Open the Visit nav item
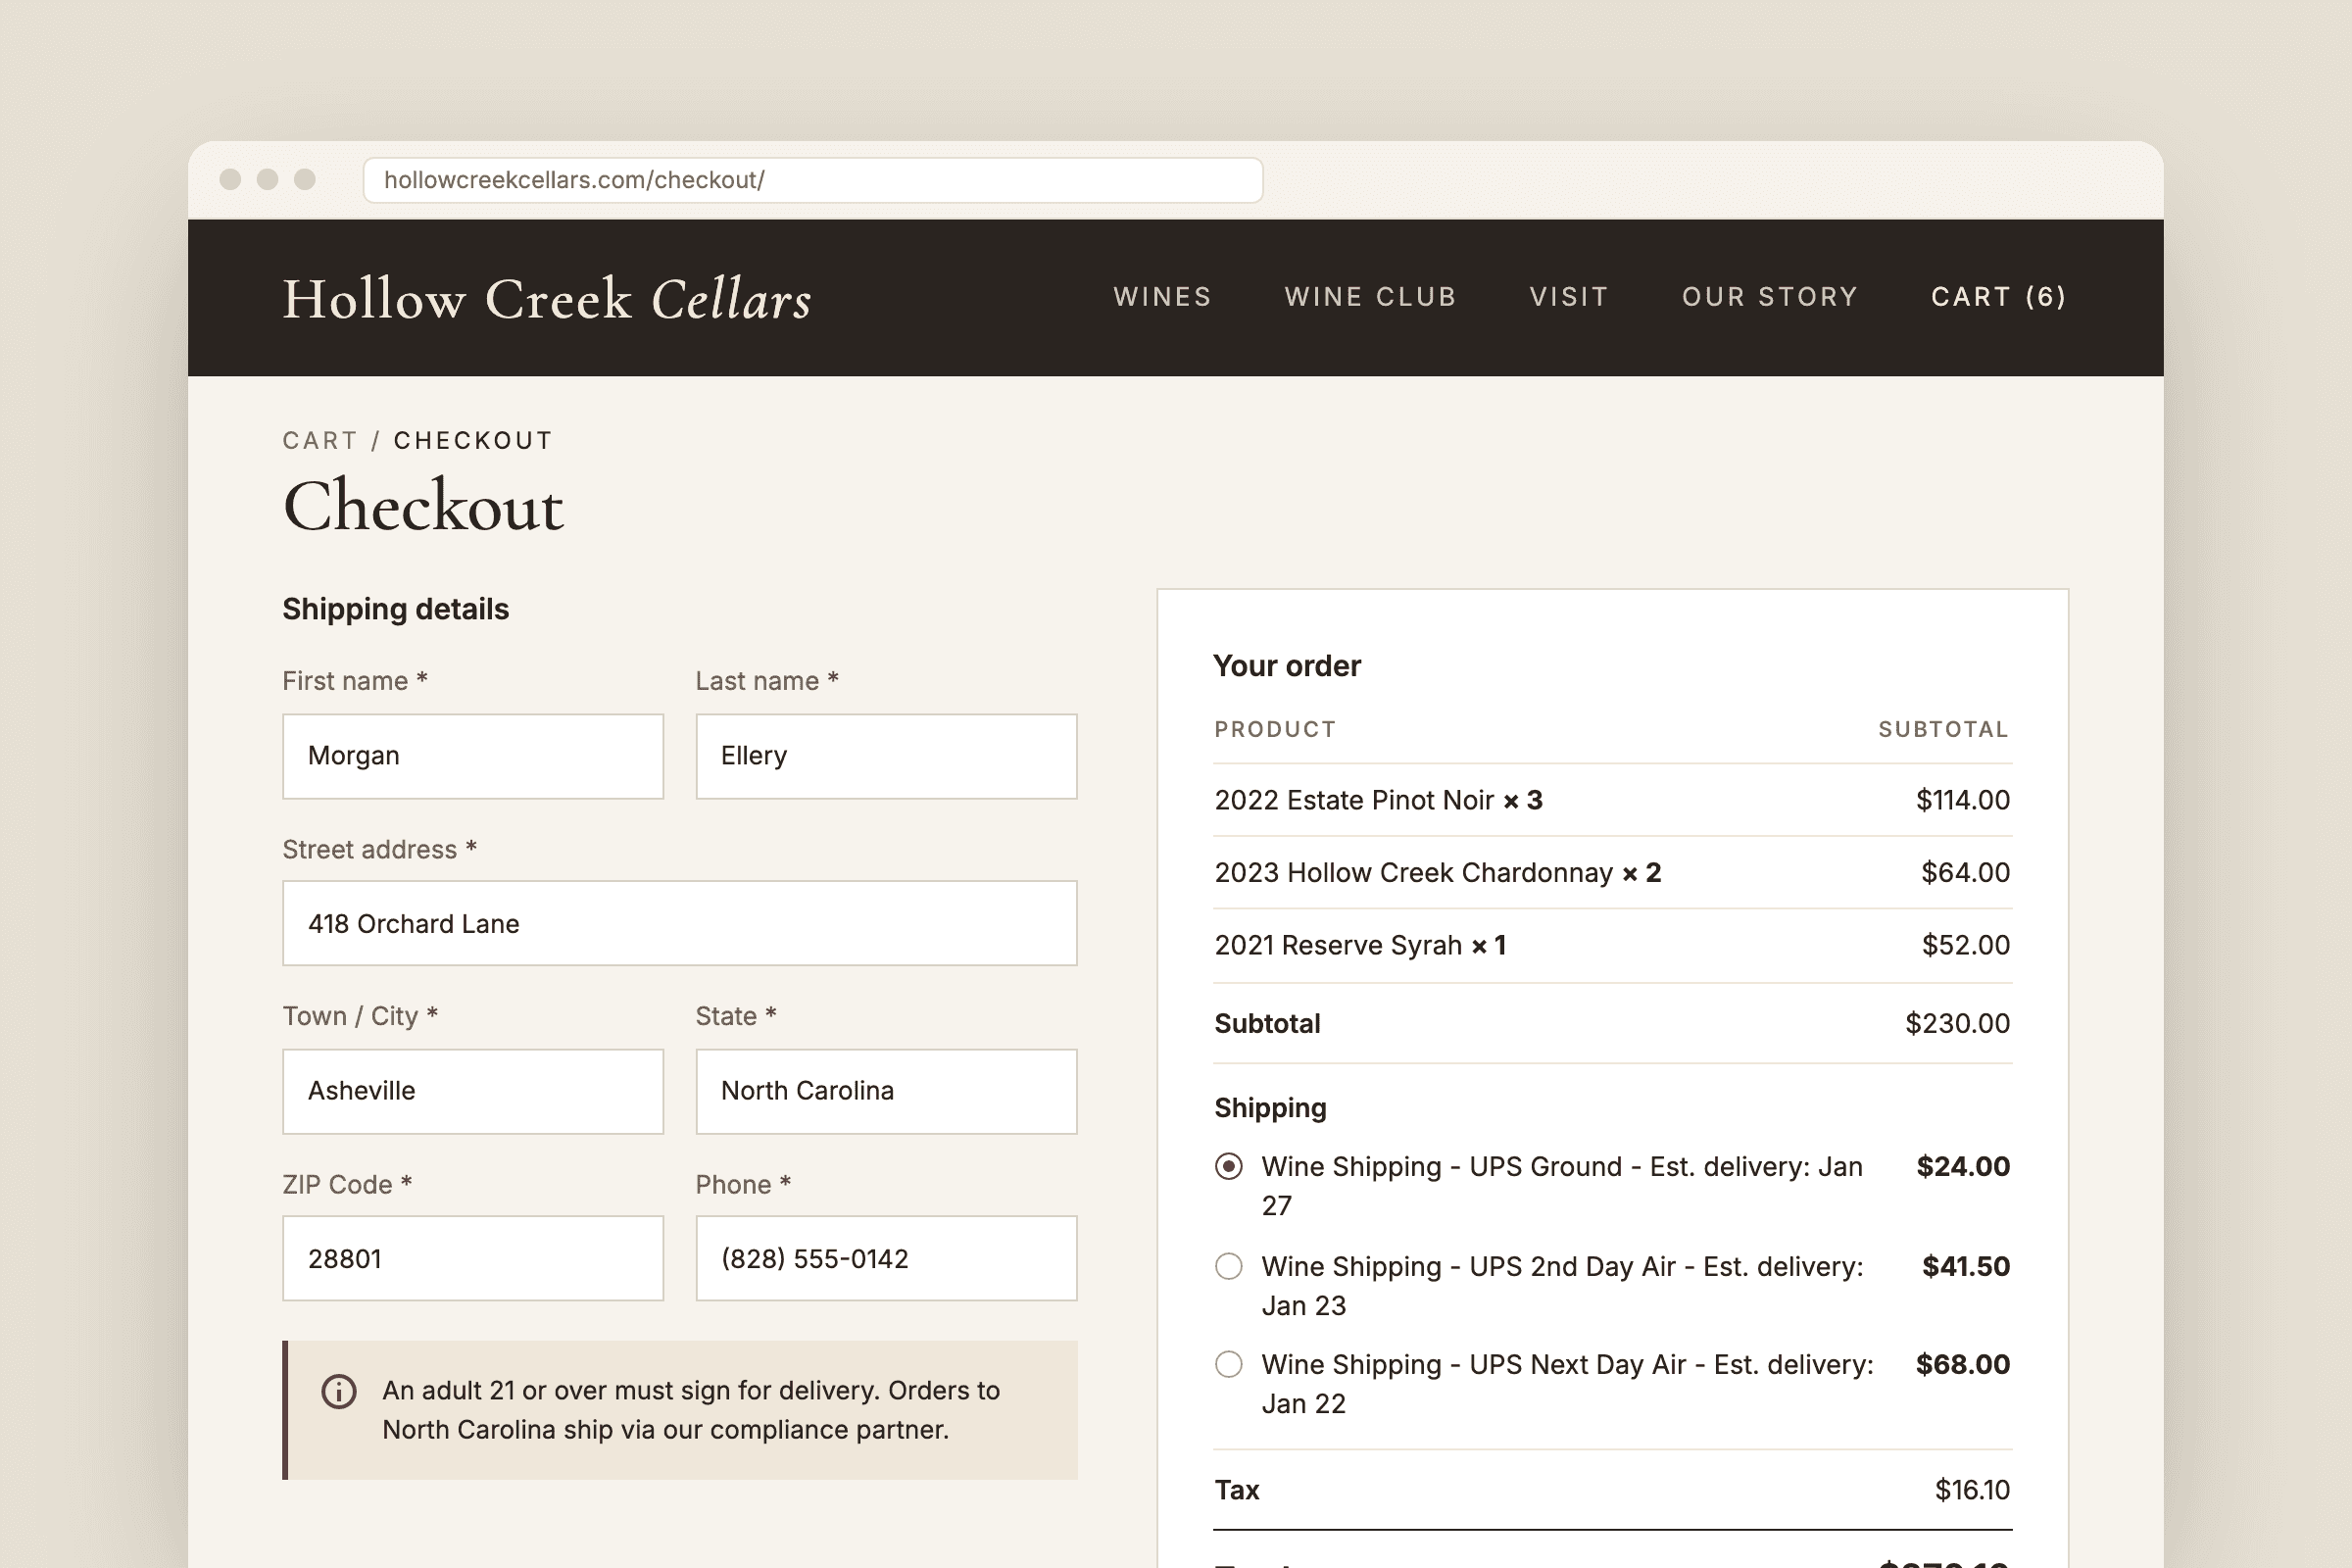2352x1568 pixels. (x=1569, y=297)
